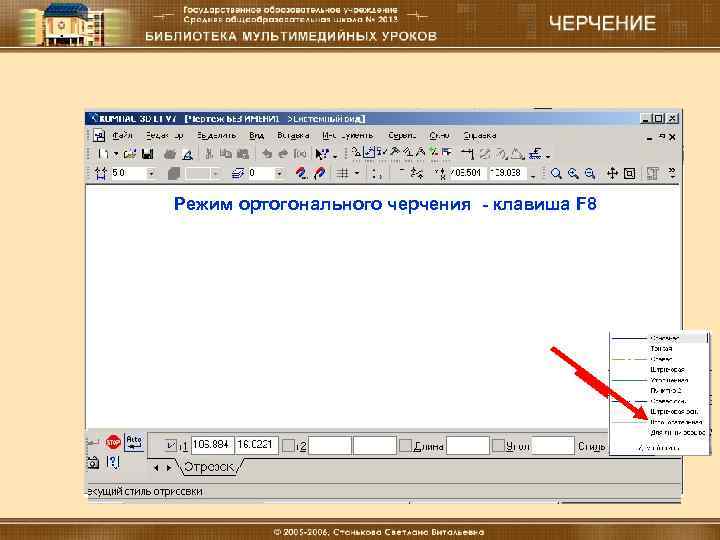
Task: Open the greyed combo box dropdown
Action: 215,174
